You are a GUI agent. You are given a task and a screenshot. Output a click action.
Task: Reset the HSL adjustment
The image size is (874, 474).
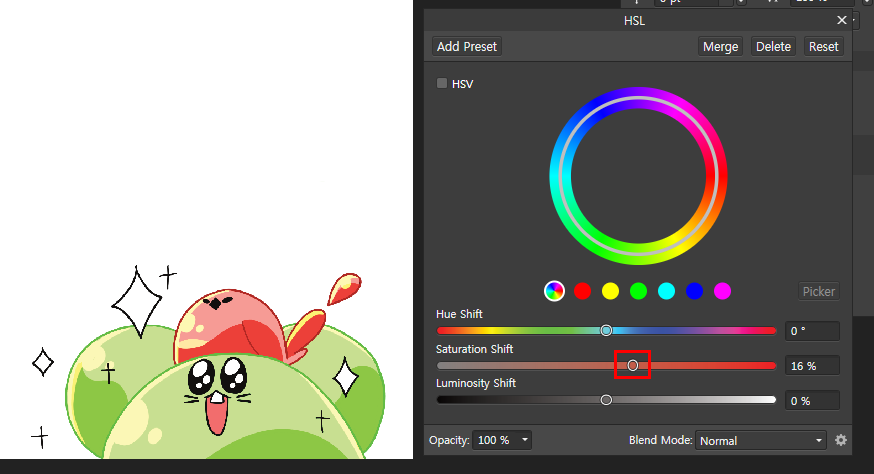[823, 46]
